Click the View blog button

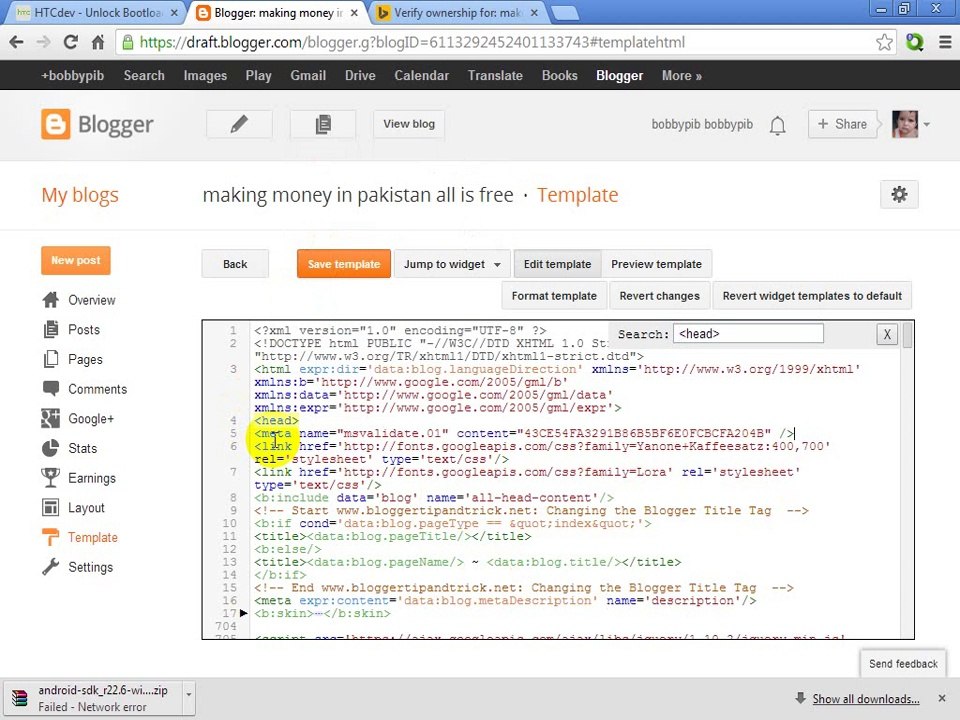click(409, 124)
